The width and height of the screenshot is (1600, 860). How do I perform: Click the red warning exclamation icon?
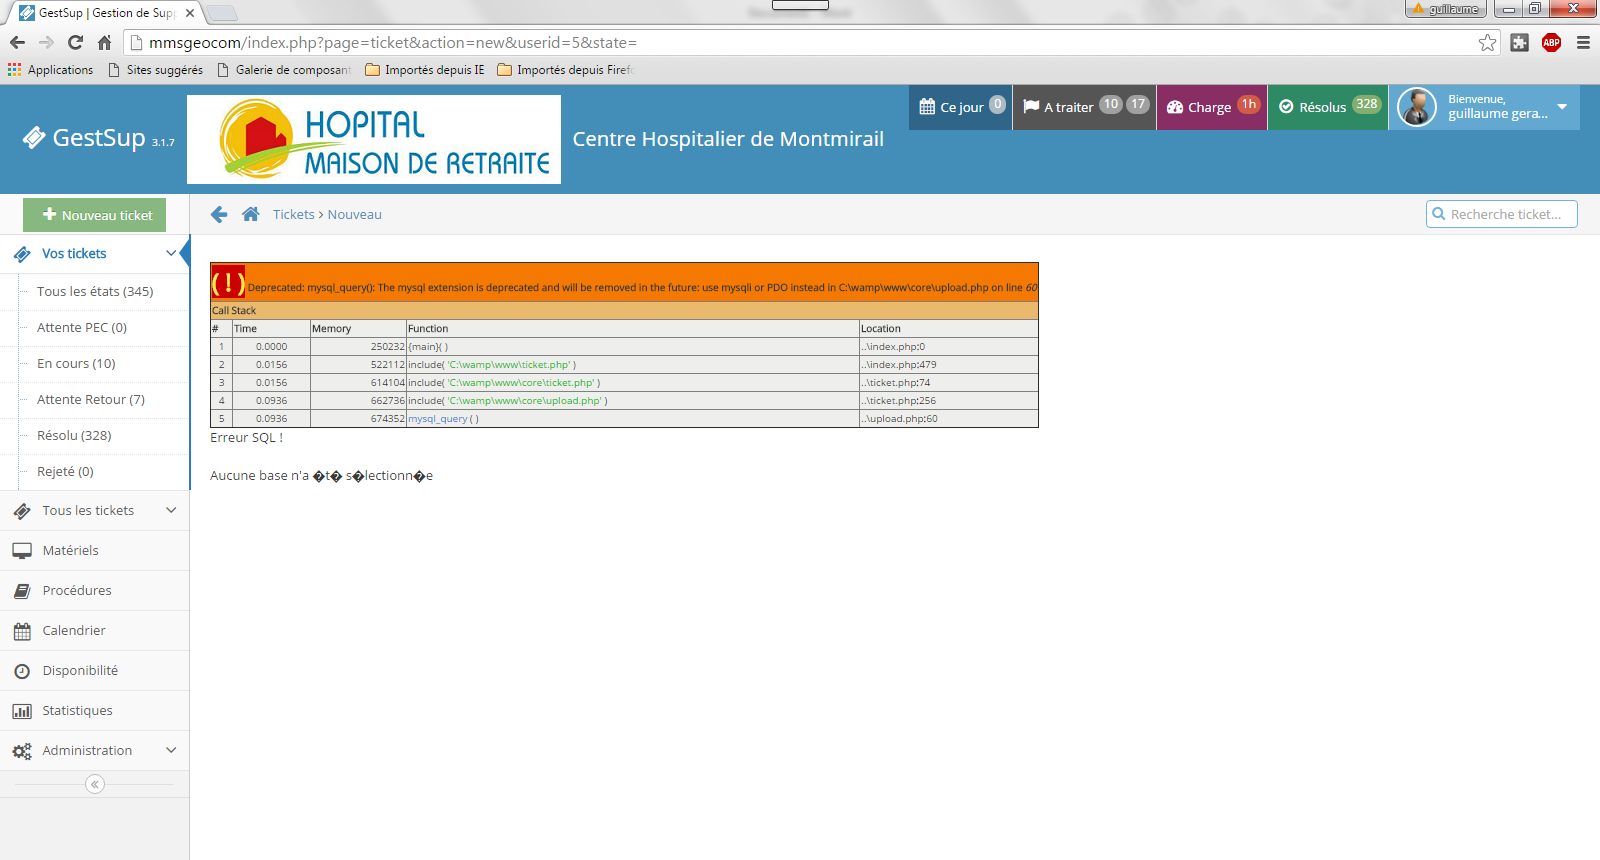click(228, 283)
